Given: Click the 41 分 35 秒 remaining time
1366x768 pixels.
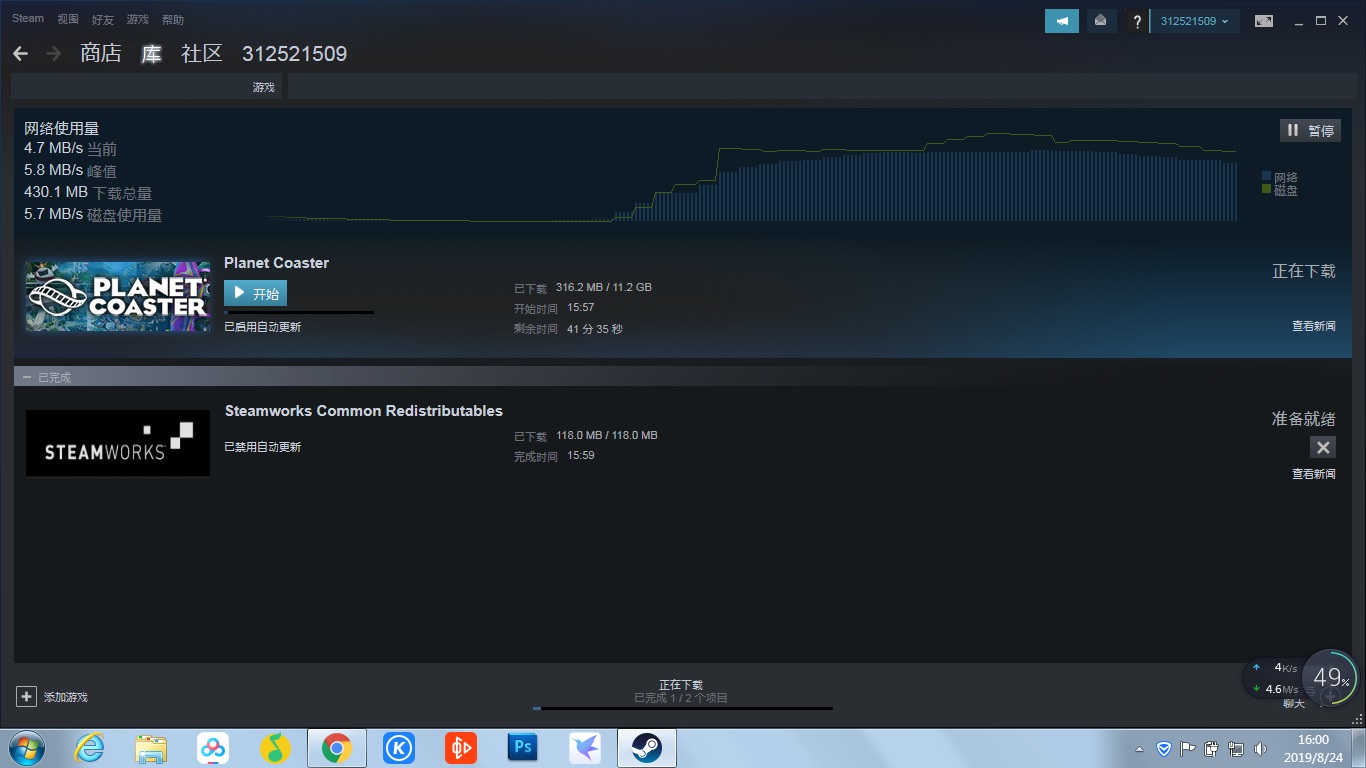Looking at the screenshot, I should click(595, 329).
